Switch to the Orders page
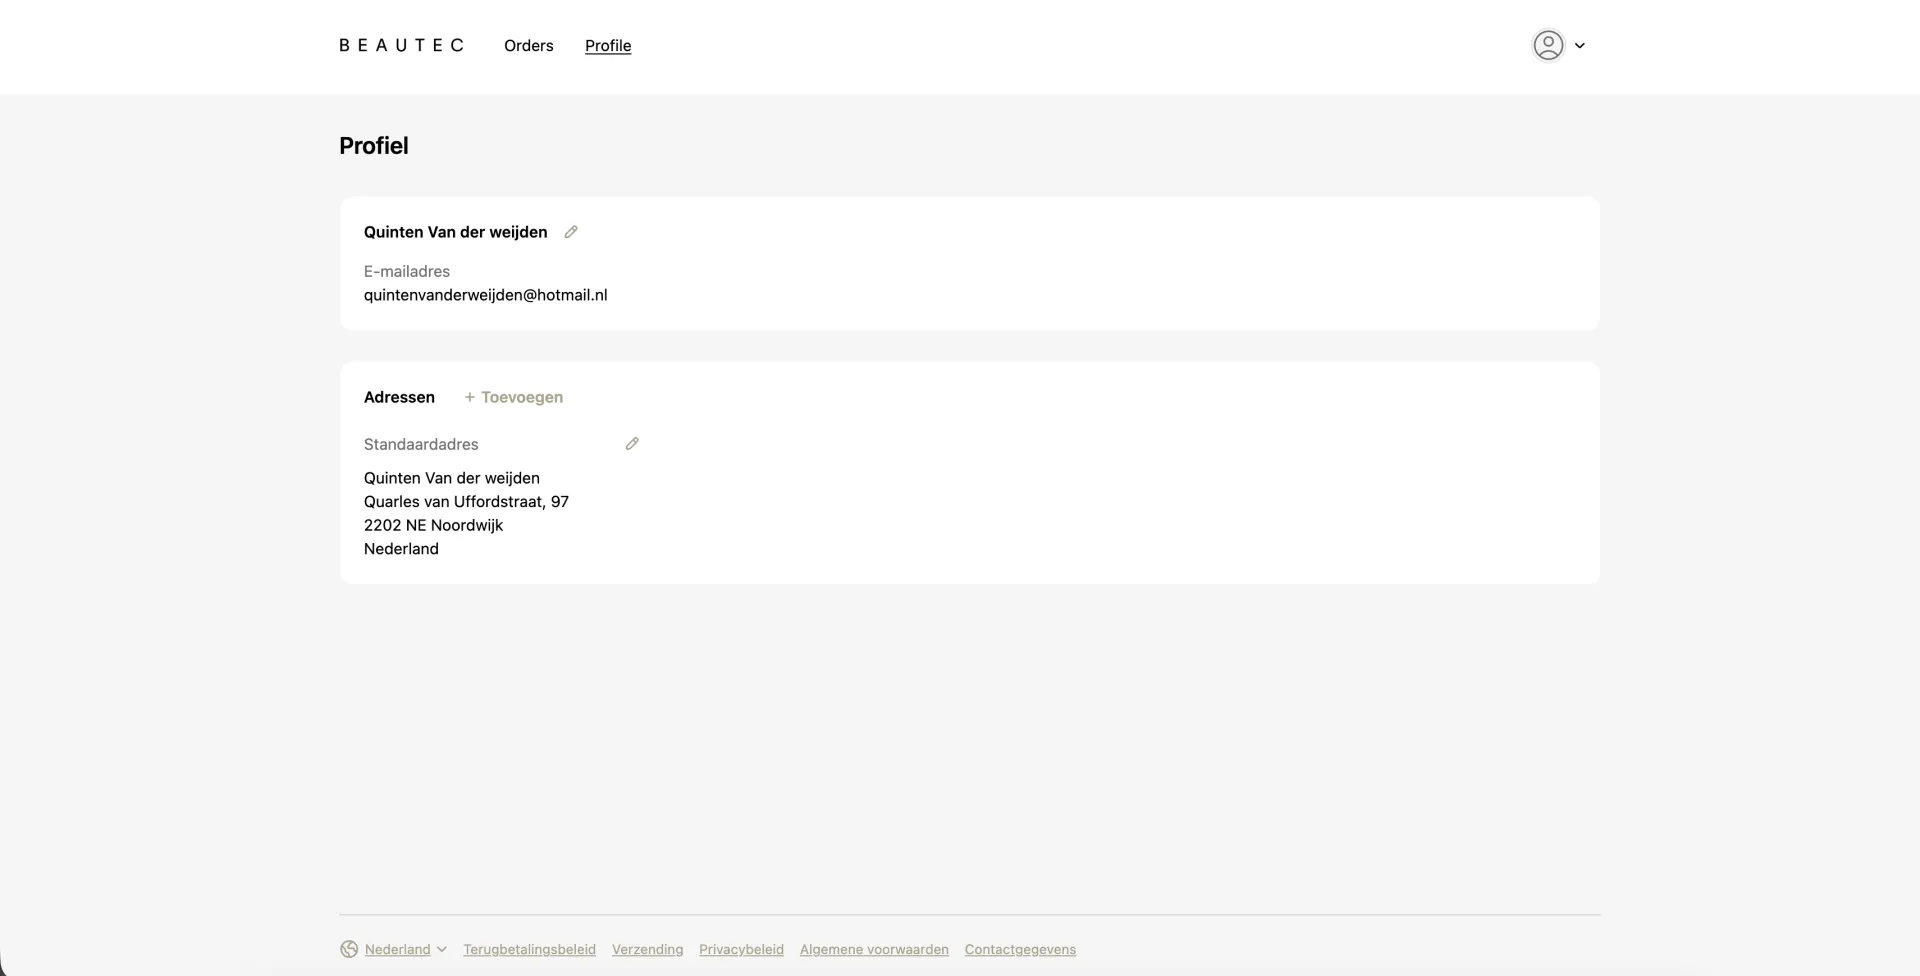 528,45
